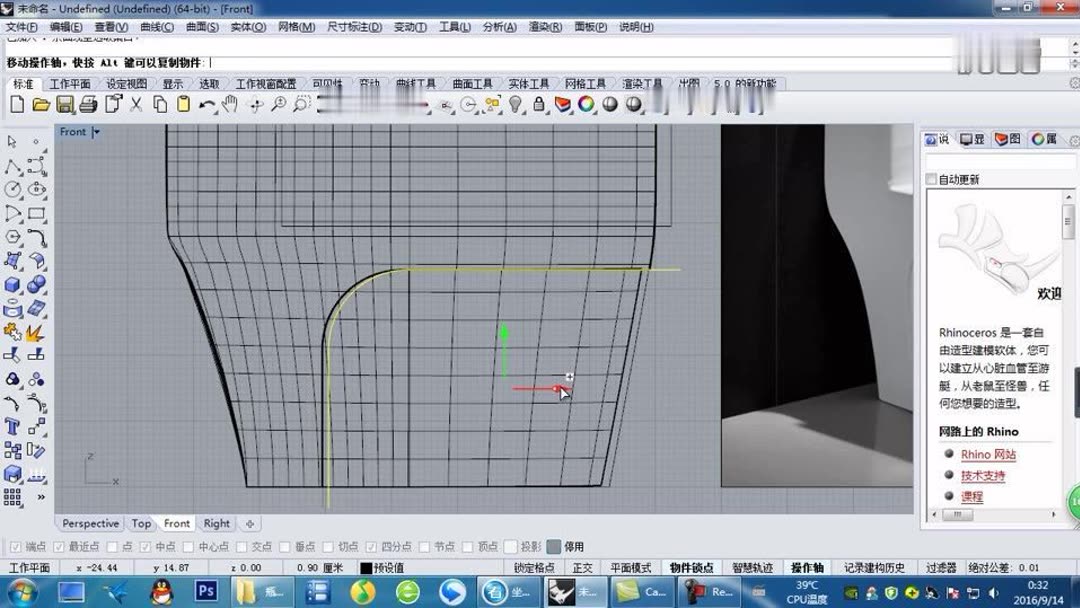Open the 预设值 layer dropdown in status bar
The image size is (1080, 608).
pos(389,568)
